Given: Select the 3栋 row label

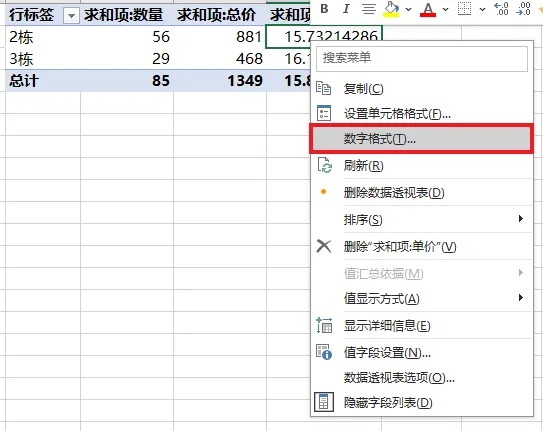Looking at the screenshot, I should click(x=43, y=59).
